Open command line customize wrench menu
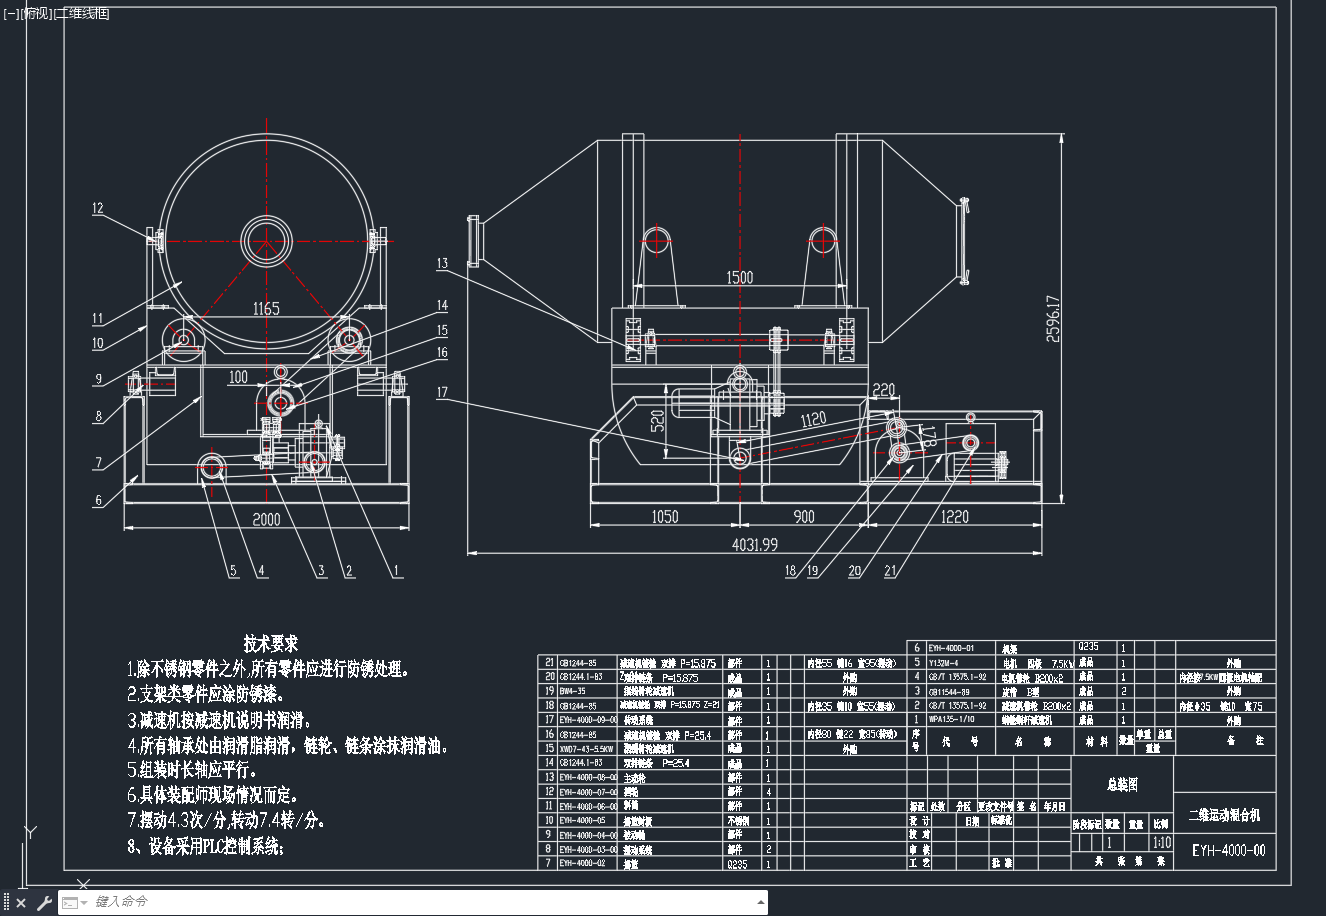 (44, 903)
